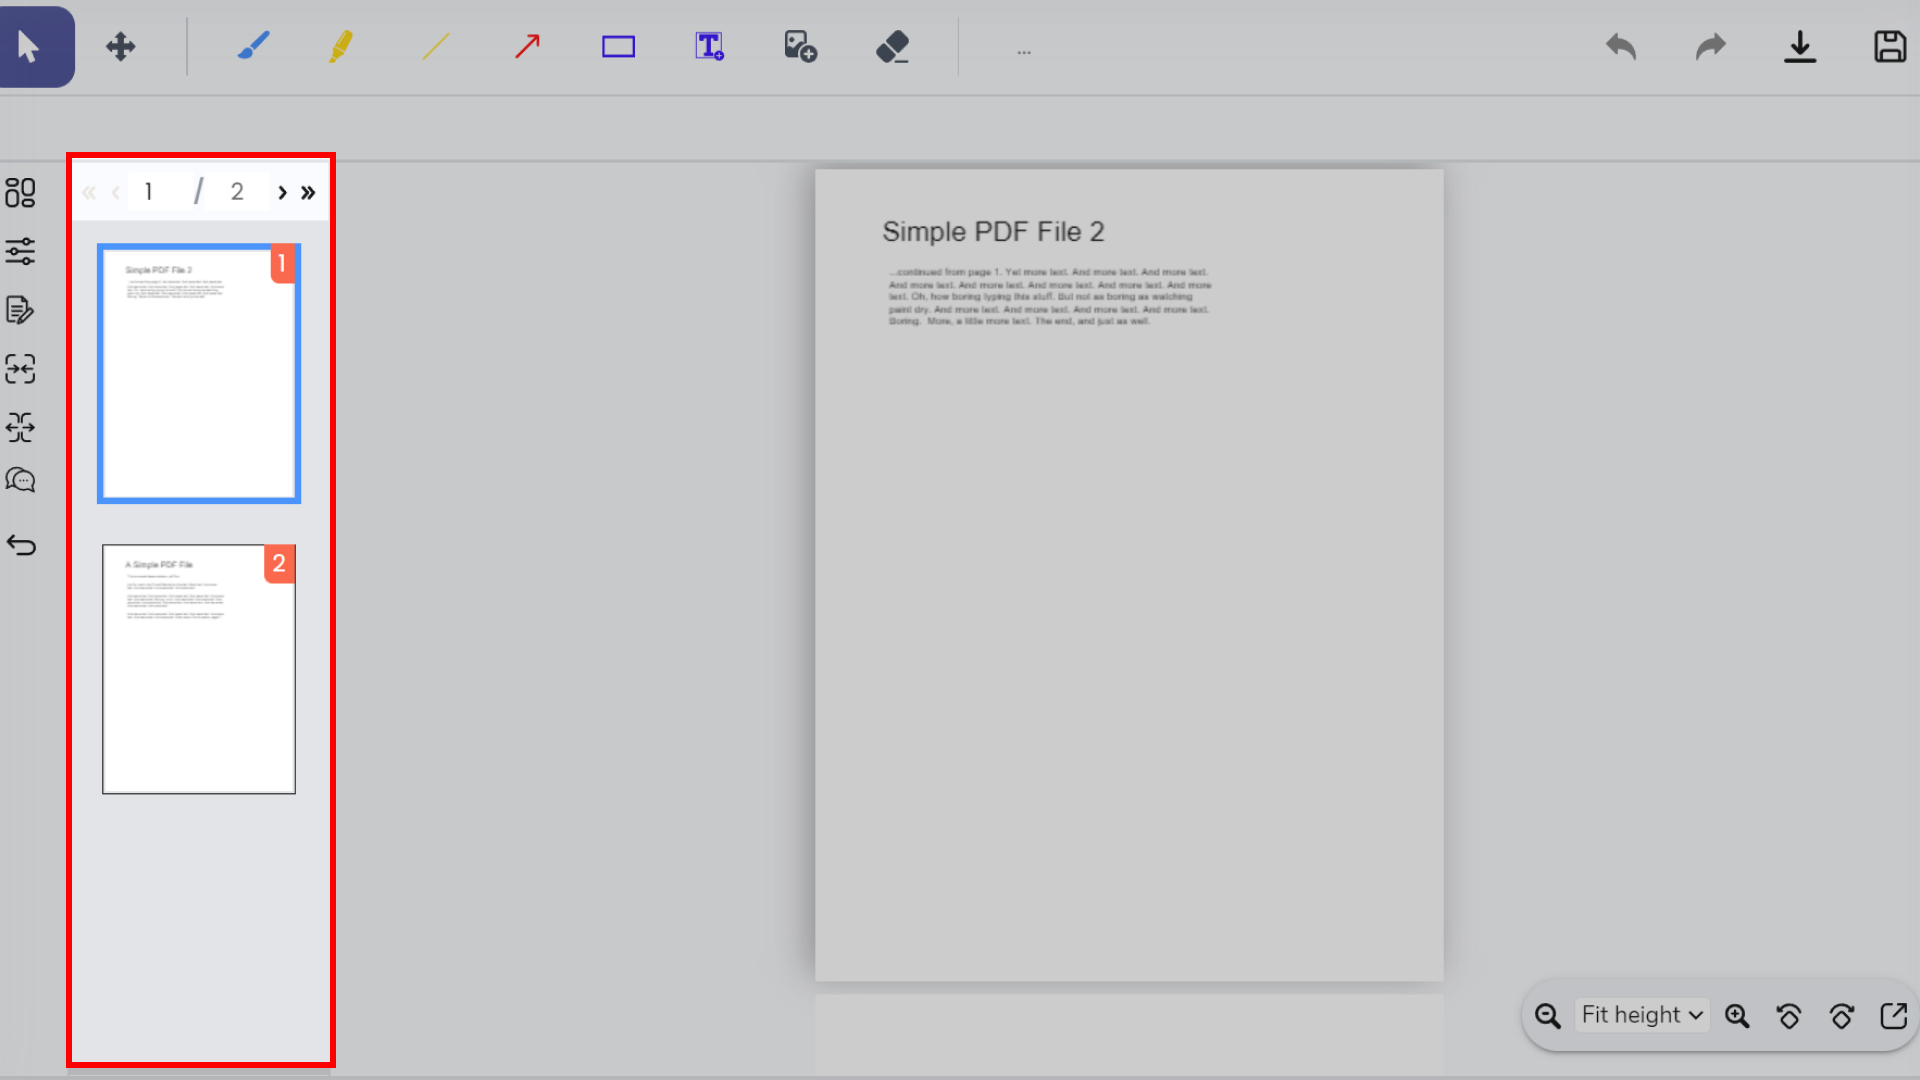Zoom into the document
Viewport: 1920px width, 1080px height.
1737,1016
